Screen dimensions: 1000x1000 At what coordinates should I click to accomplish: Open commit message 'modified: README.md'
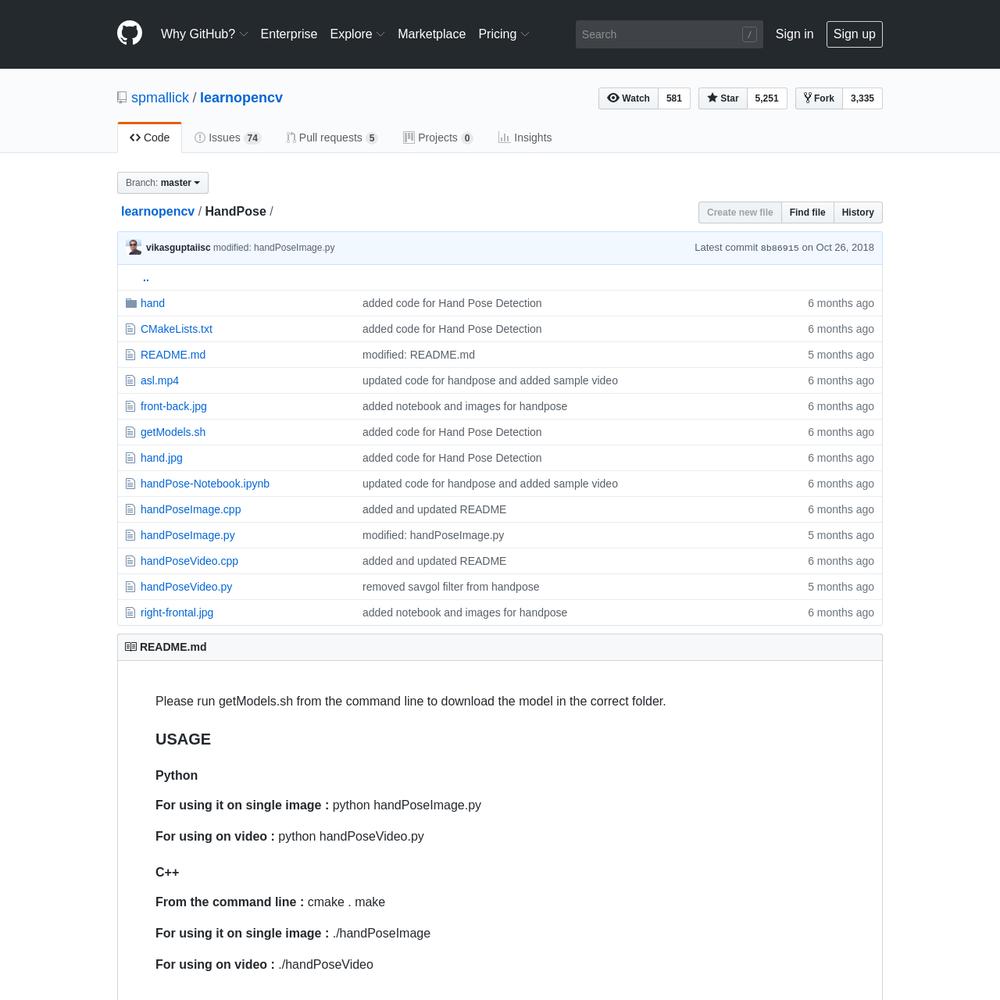coord(418,355)
